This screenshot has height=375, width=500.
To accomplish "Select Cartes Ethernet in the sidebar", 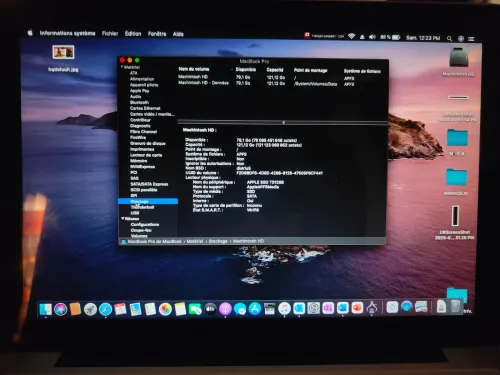I will click(x=145, y=108).
